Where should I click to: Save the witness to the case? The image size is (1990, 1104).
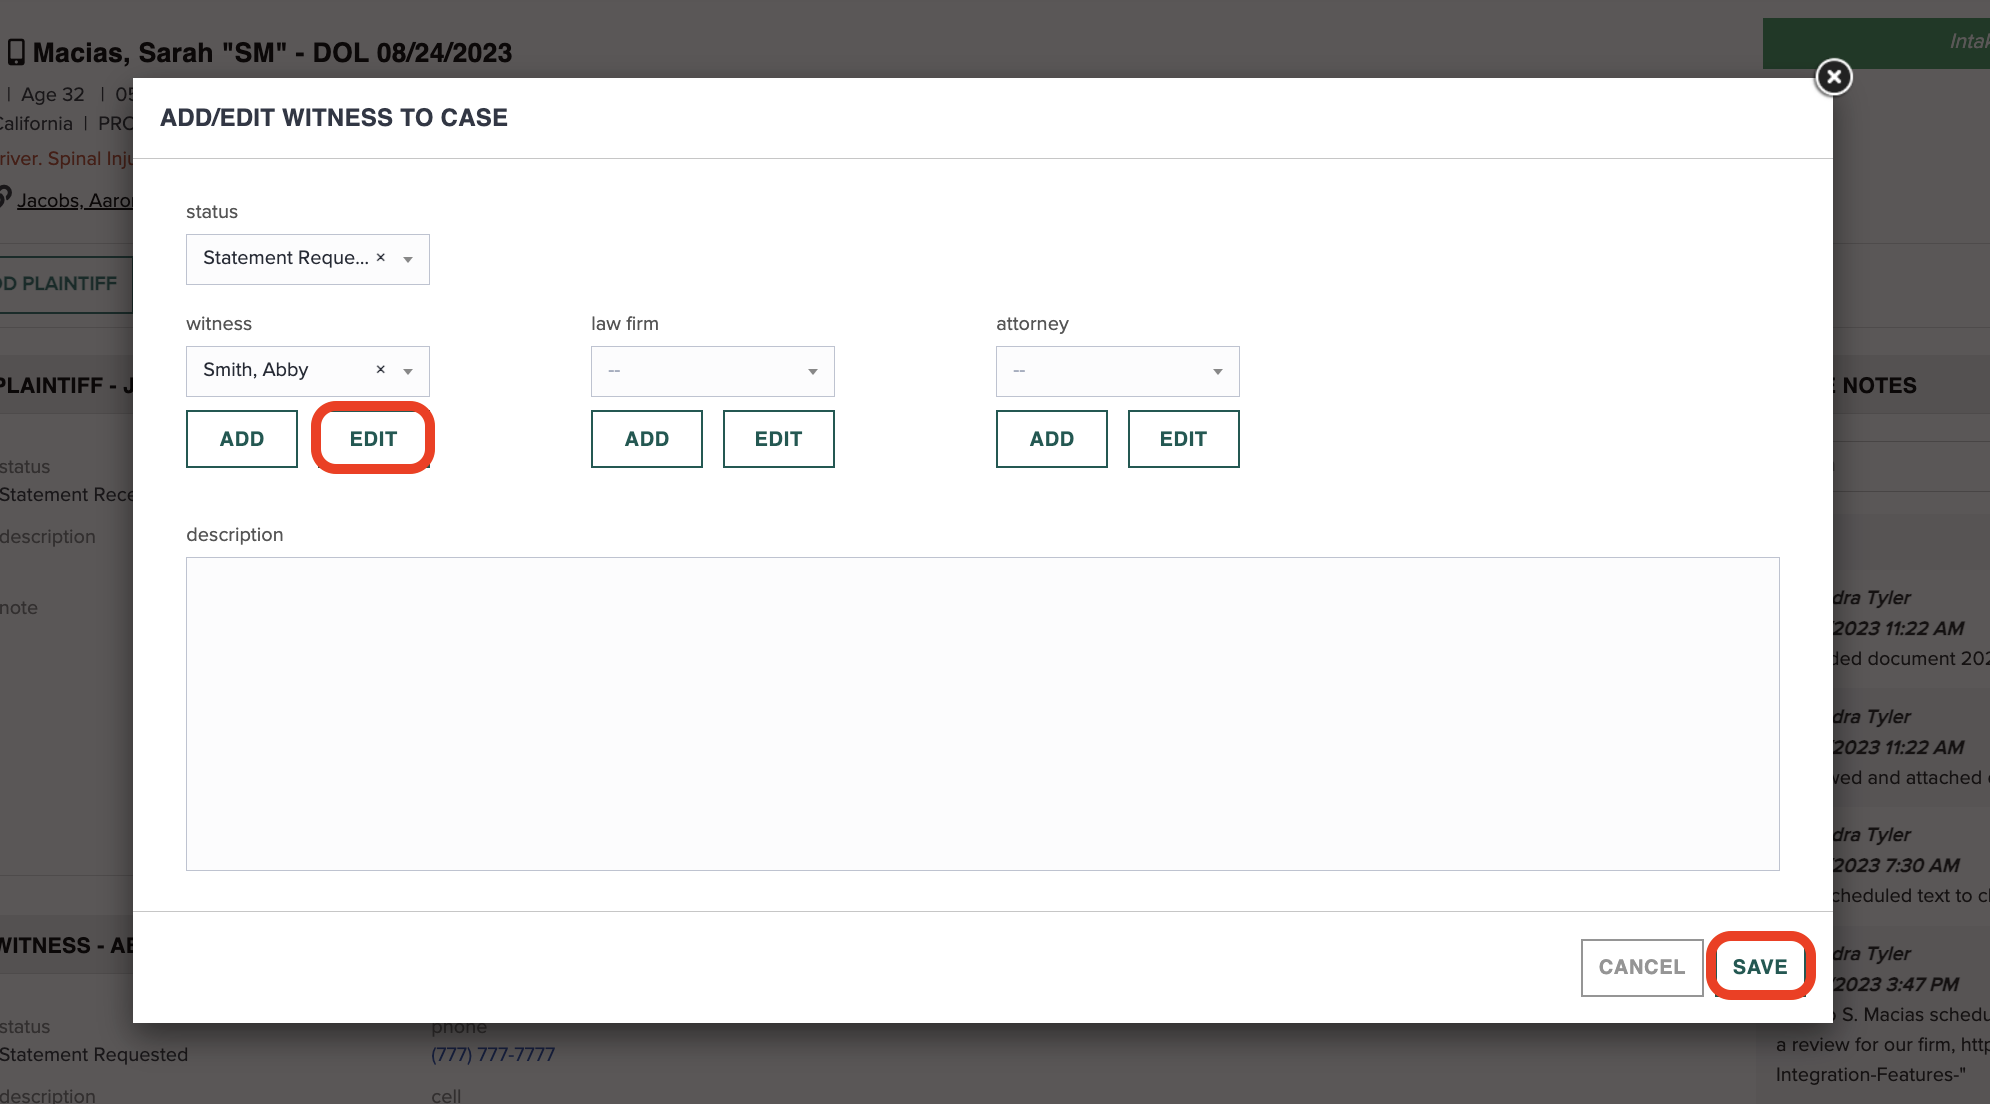click(x=1760, y=967)
